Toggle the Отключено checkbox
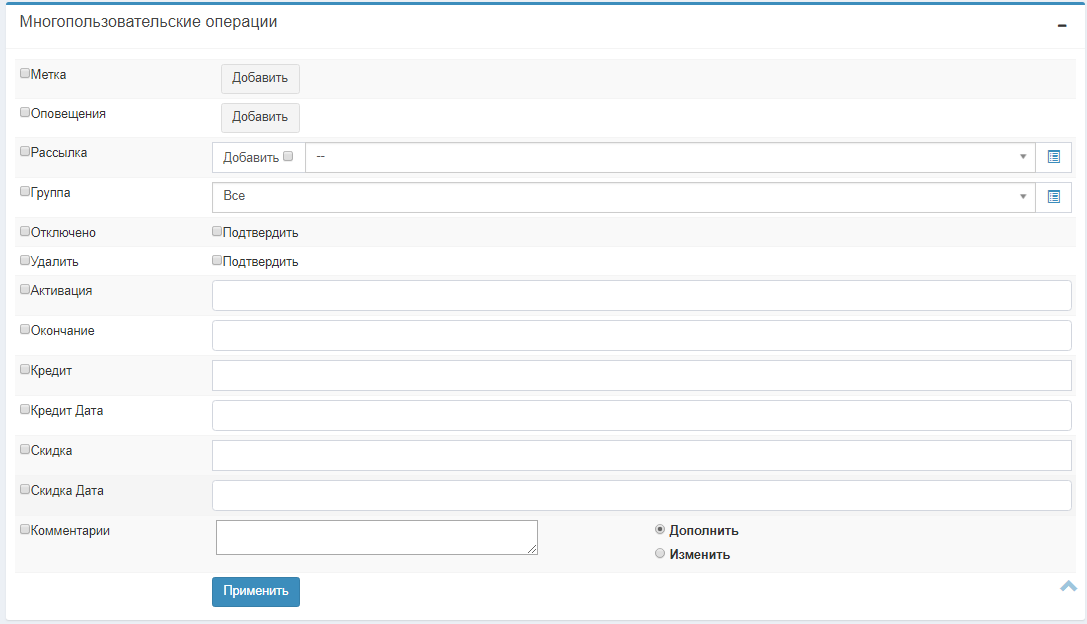 [25, 231]
